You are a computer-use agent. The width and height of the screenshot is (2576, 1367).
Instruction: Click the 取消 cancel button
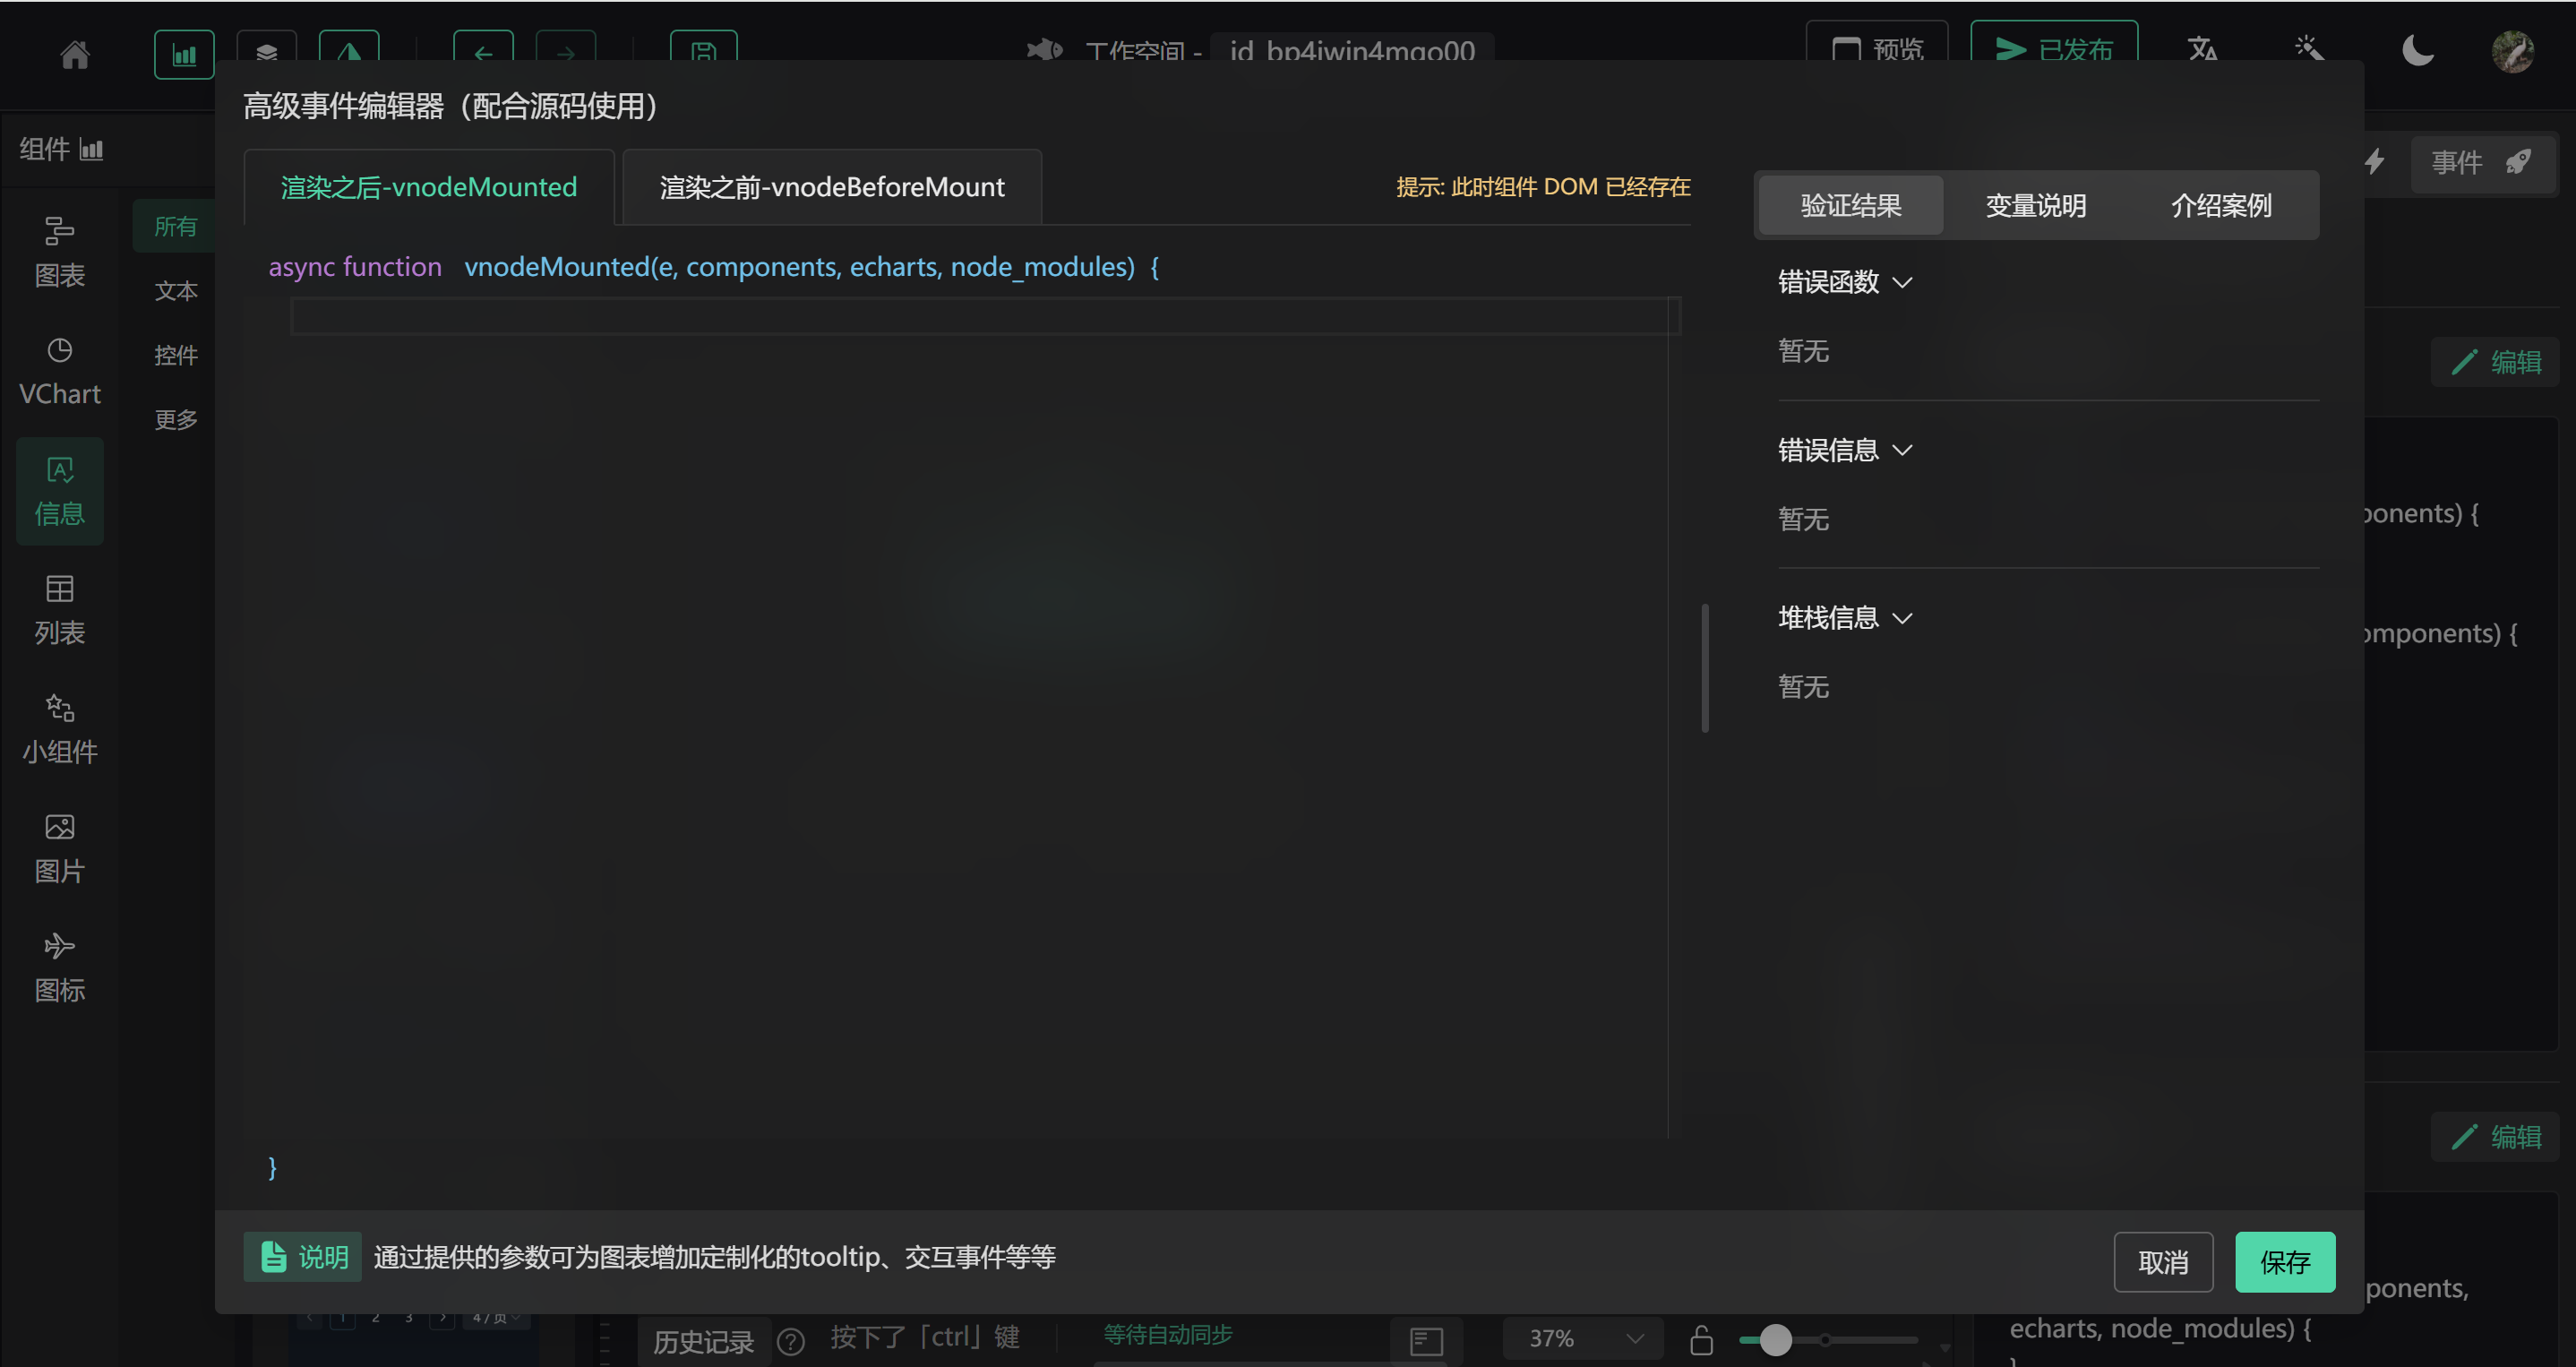point(2162,1262)
